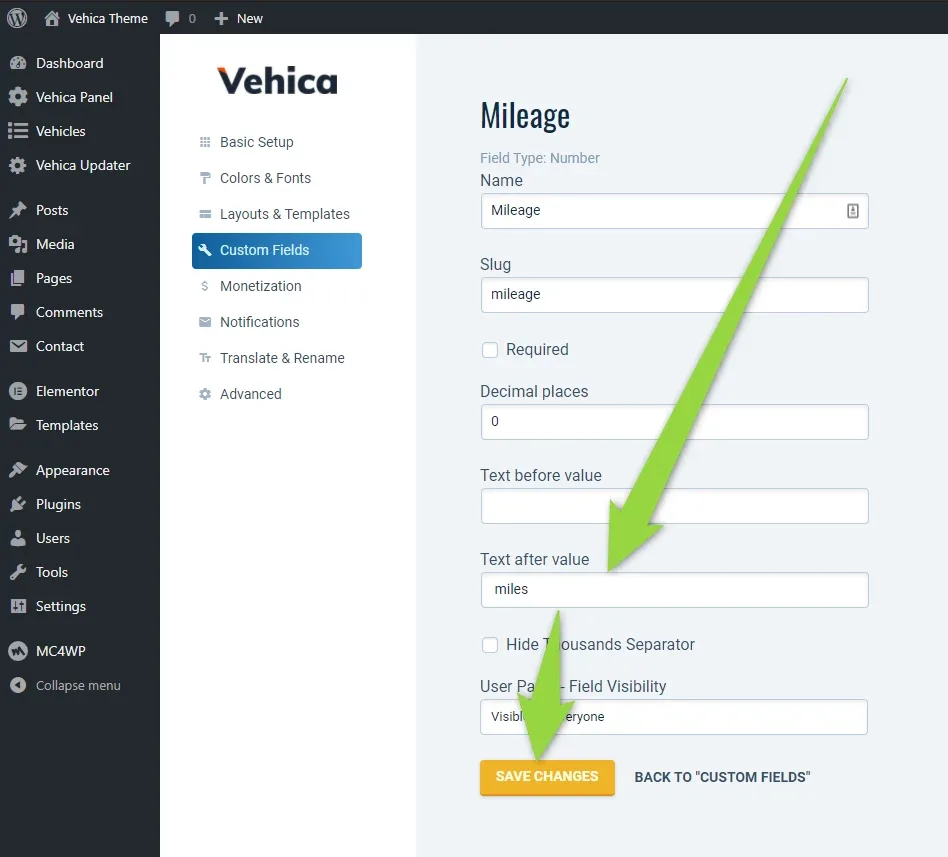Click the Monetization dollar icon
The height and width of the screenshot is (857, 948).
[x=205, y=286]
